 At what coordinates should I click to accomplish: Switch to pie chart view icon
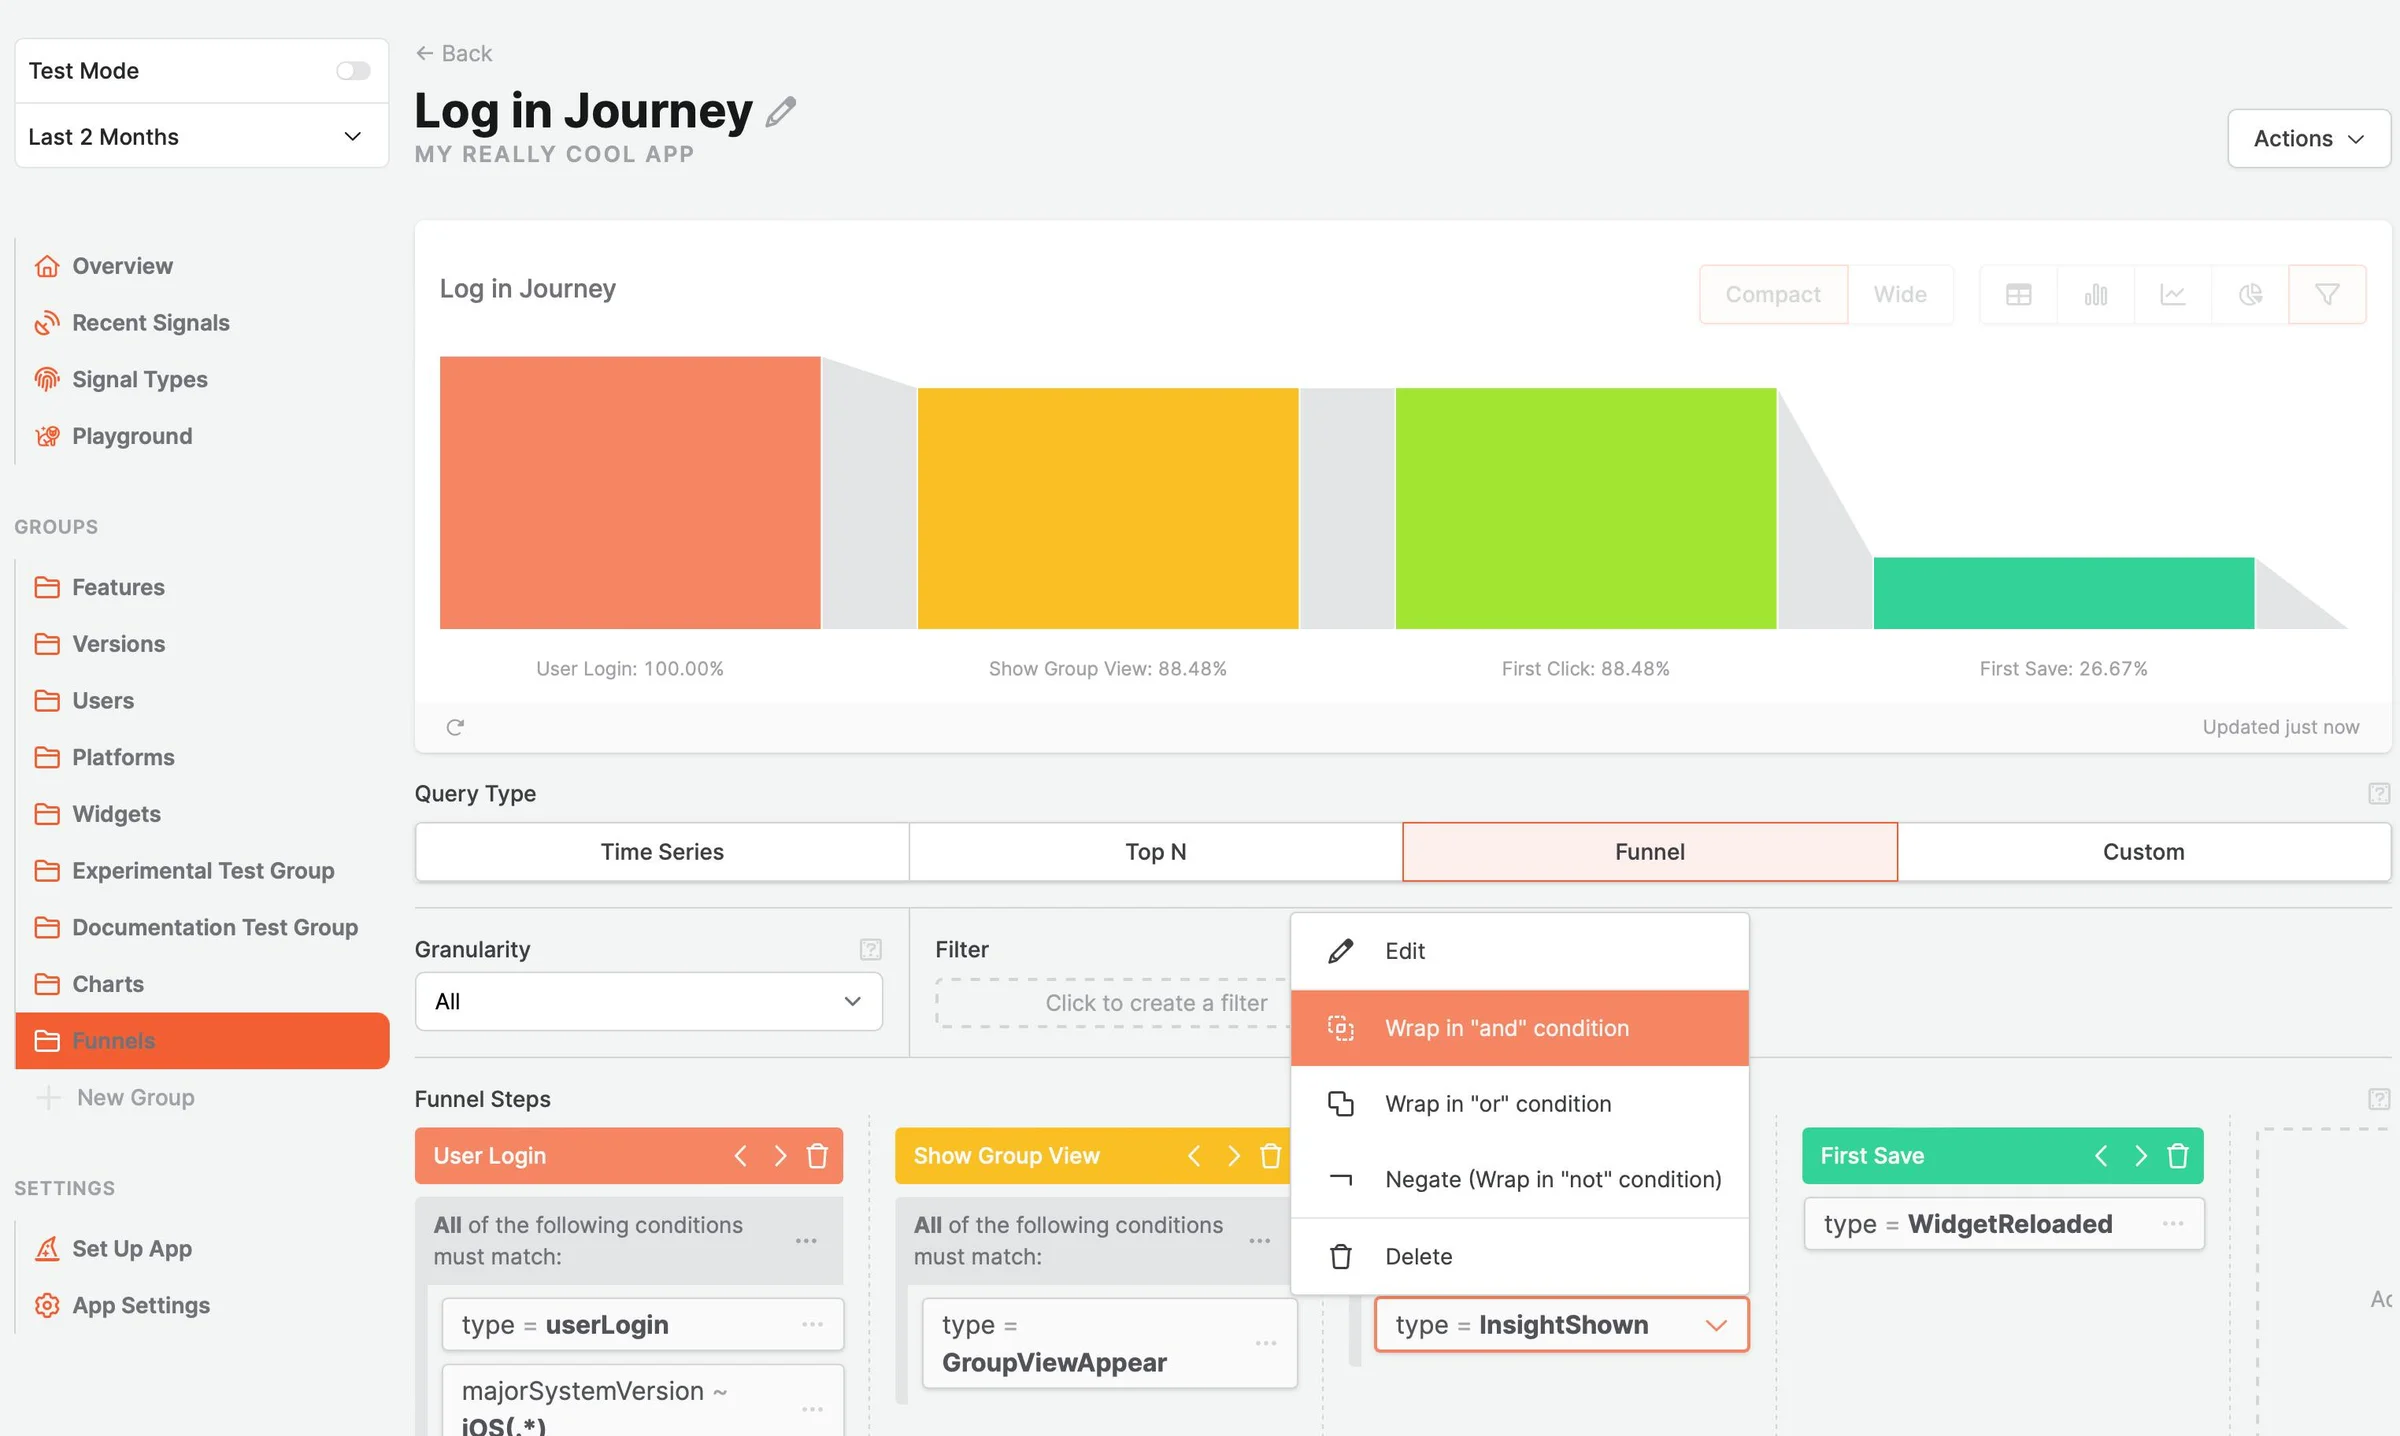coord(2250,294)
